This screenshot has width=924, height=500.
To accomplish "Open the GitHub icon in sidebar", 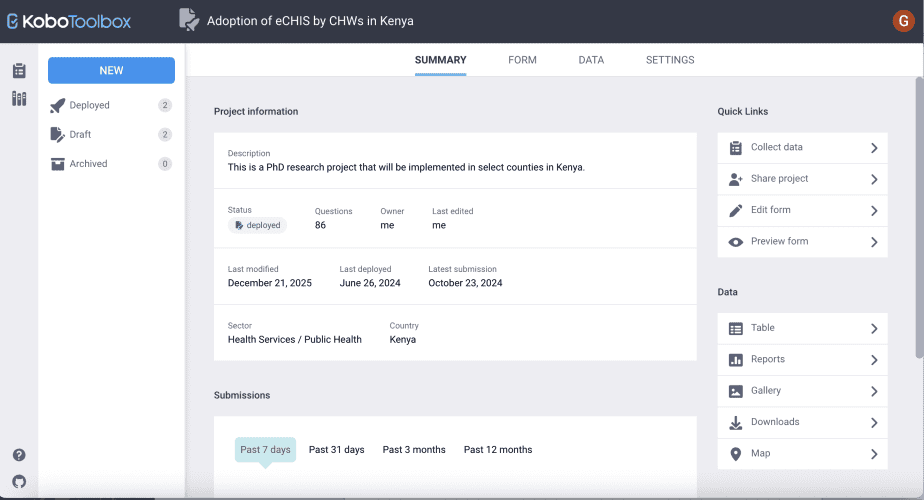I will [19, 481].
